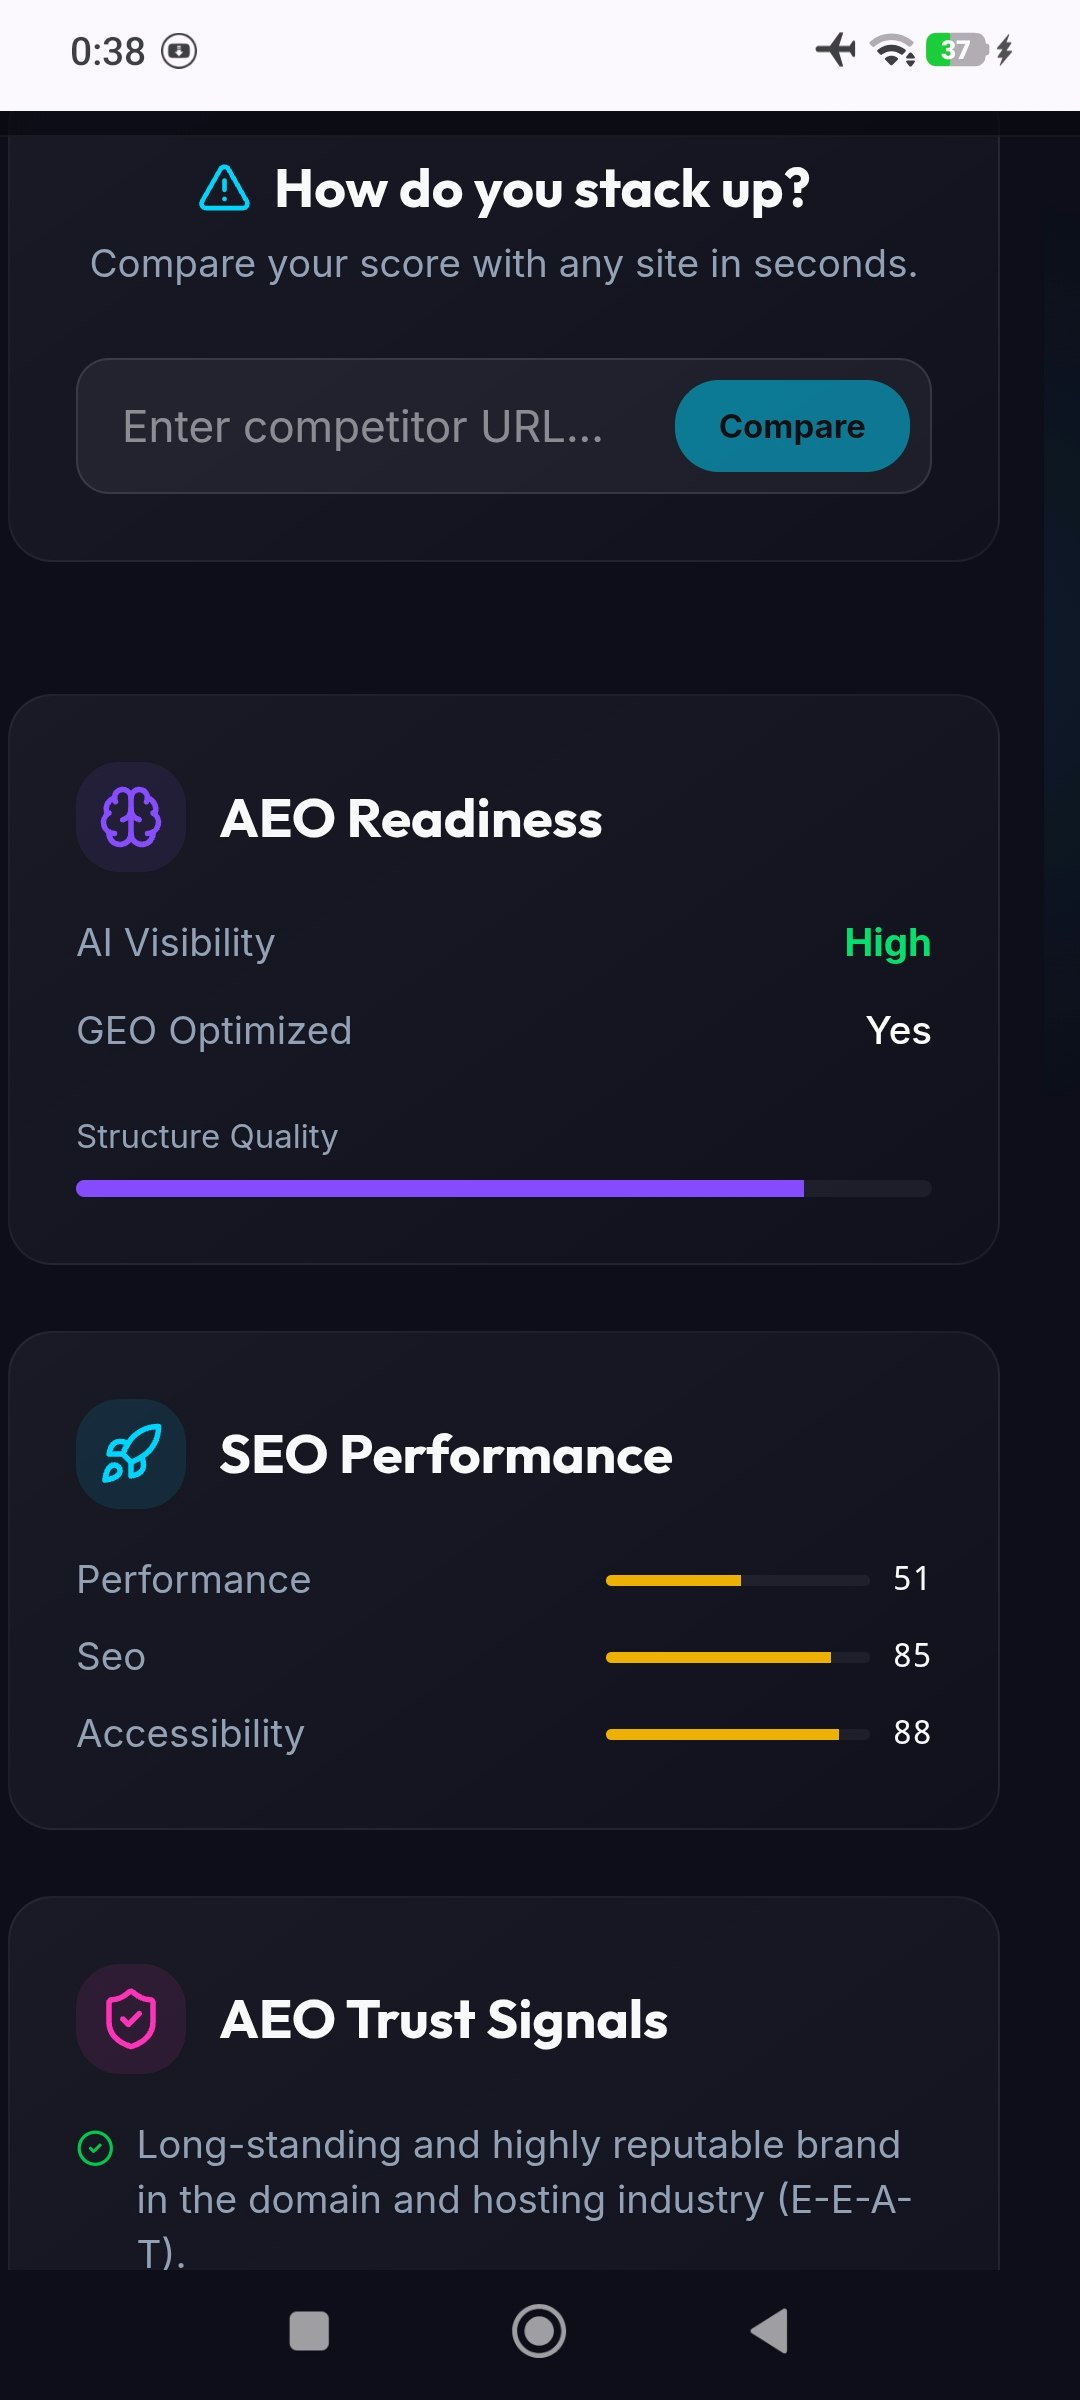Click the warning triangle beside 'How do you stack up?'

[223, 189]
